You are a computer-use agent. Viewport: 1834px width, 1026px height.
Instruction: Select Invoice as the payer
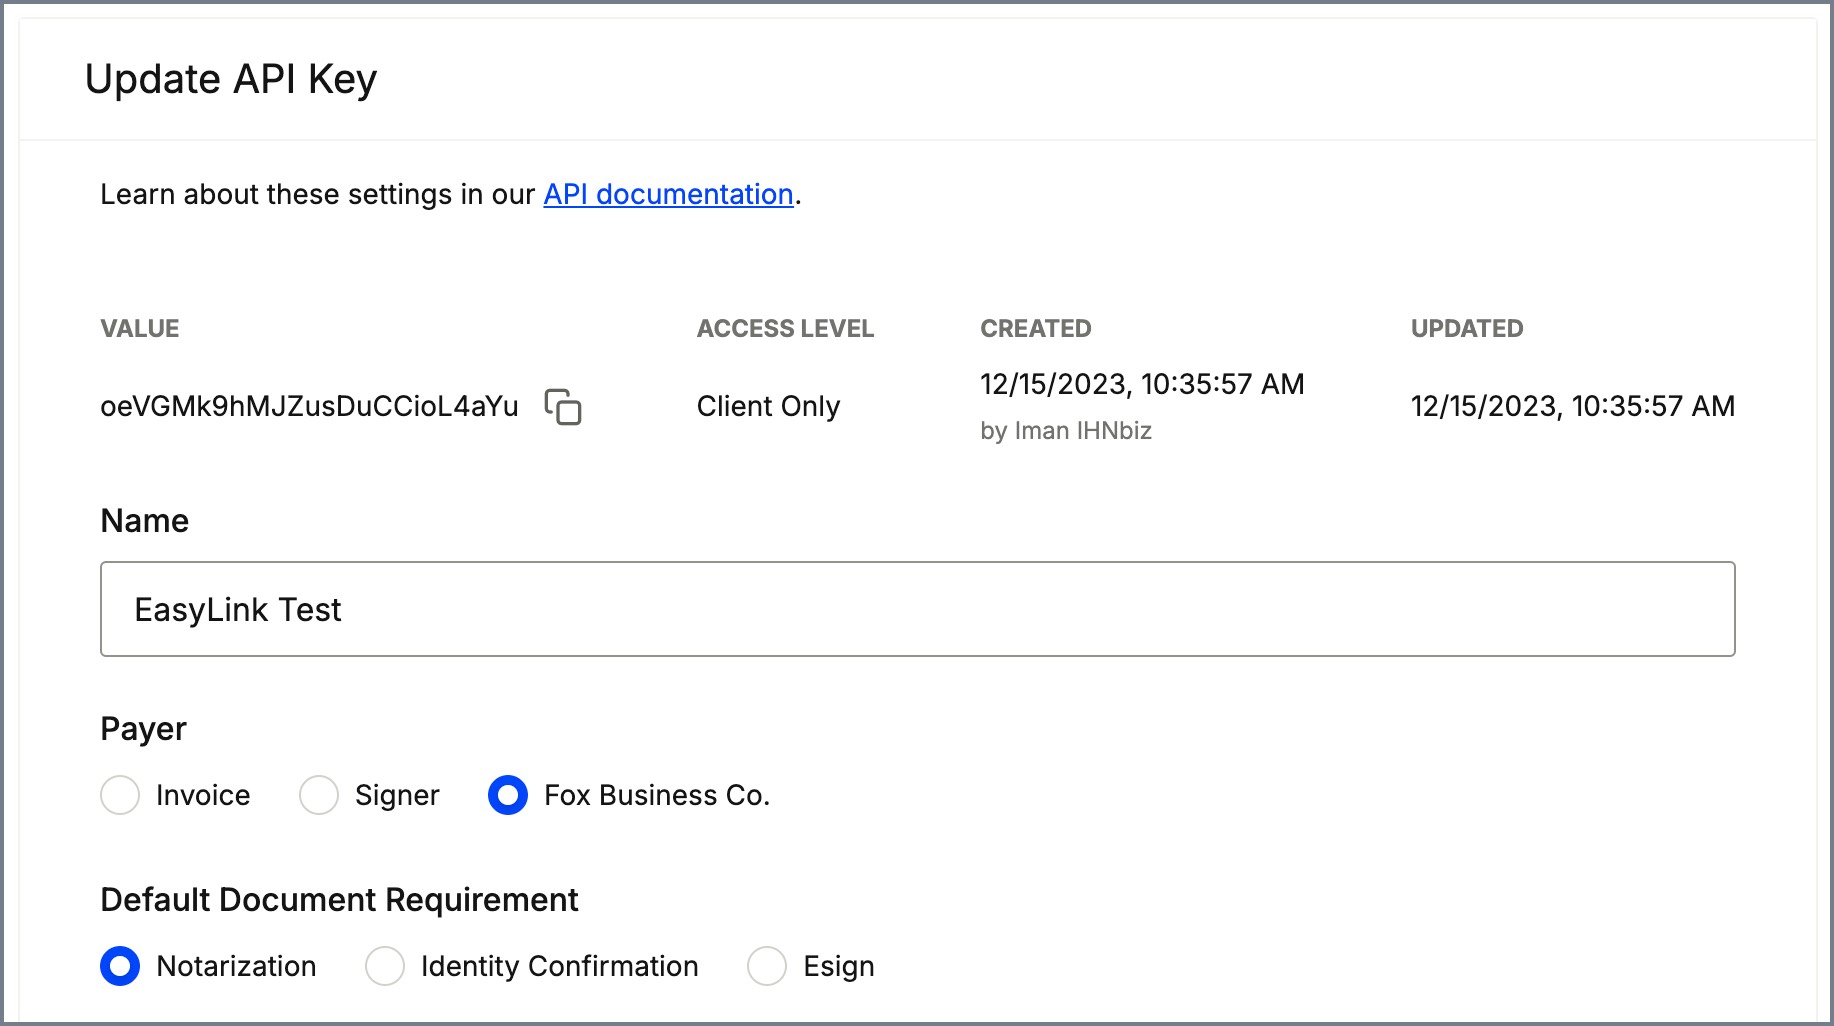pos(120,795)
